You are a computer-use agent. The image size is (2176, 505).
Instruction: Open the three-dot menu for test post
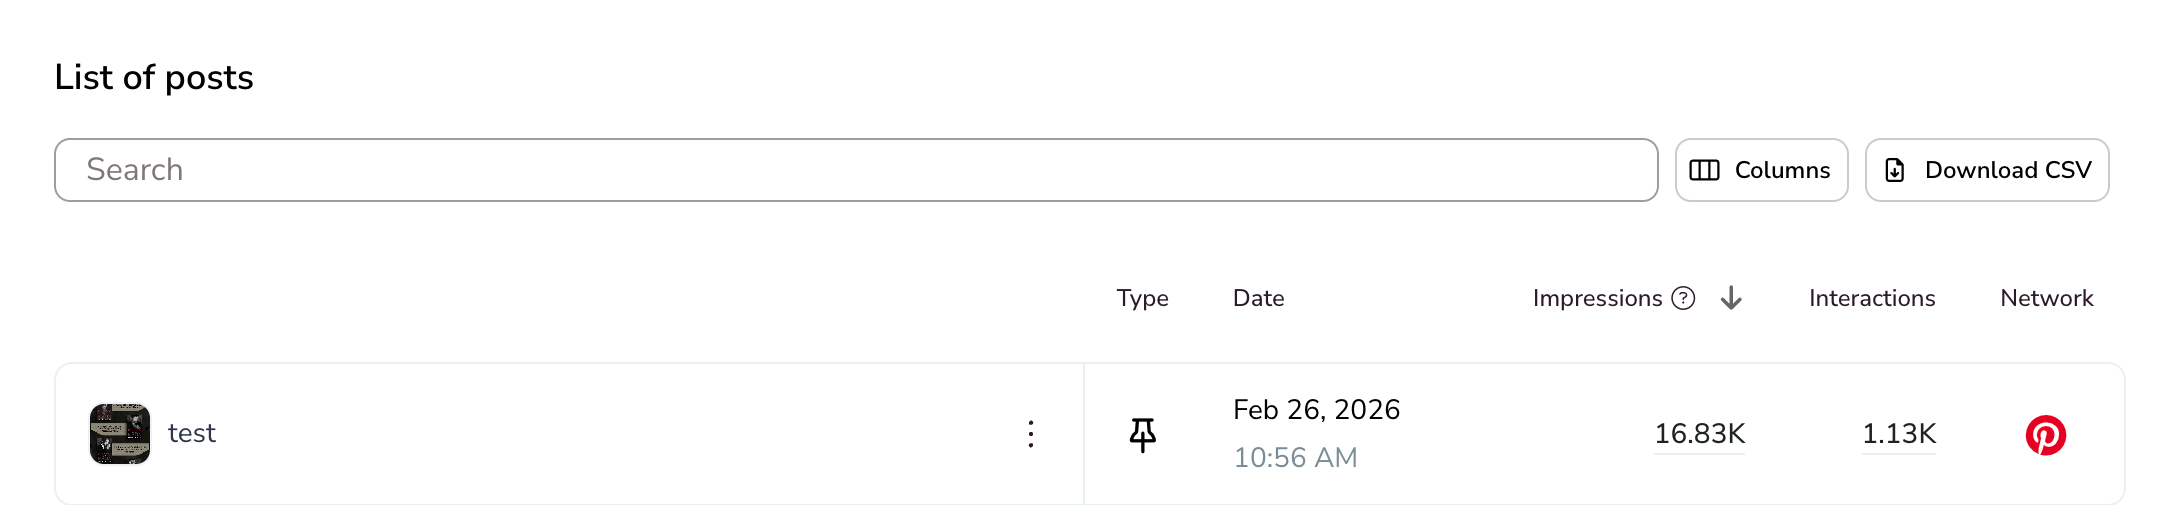click(1031, 434)
